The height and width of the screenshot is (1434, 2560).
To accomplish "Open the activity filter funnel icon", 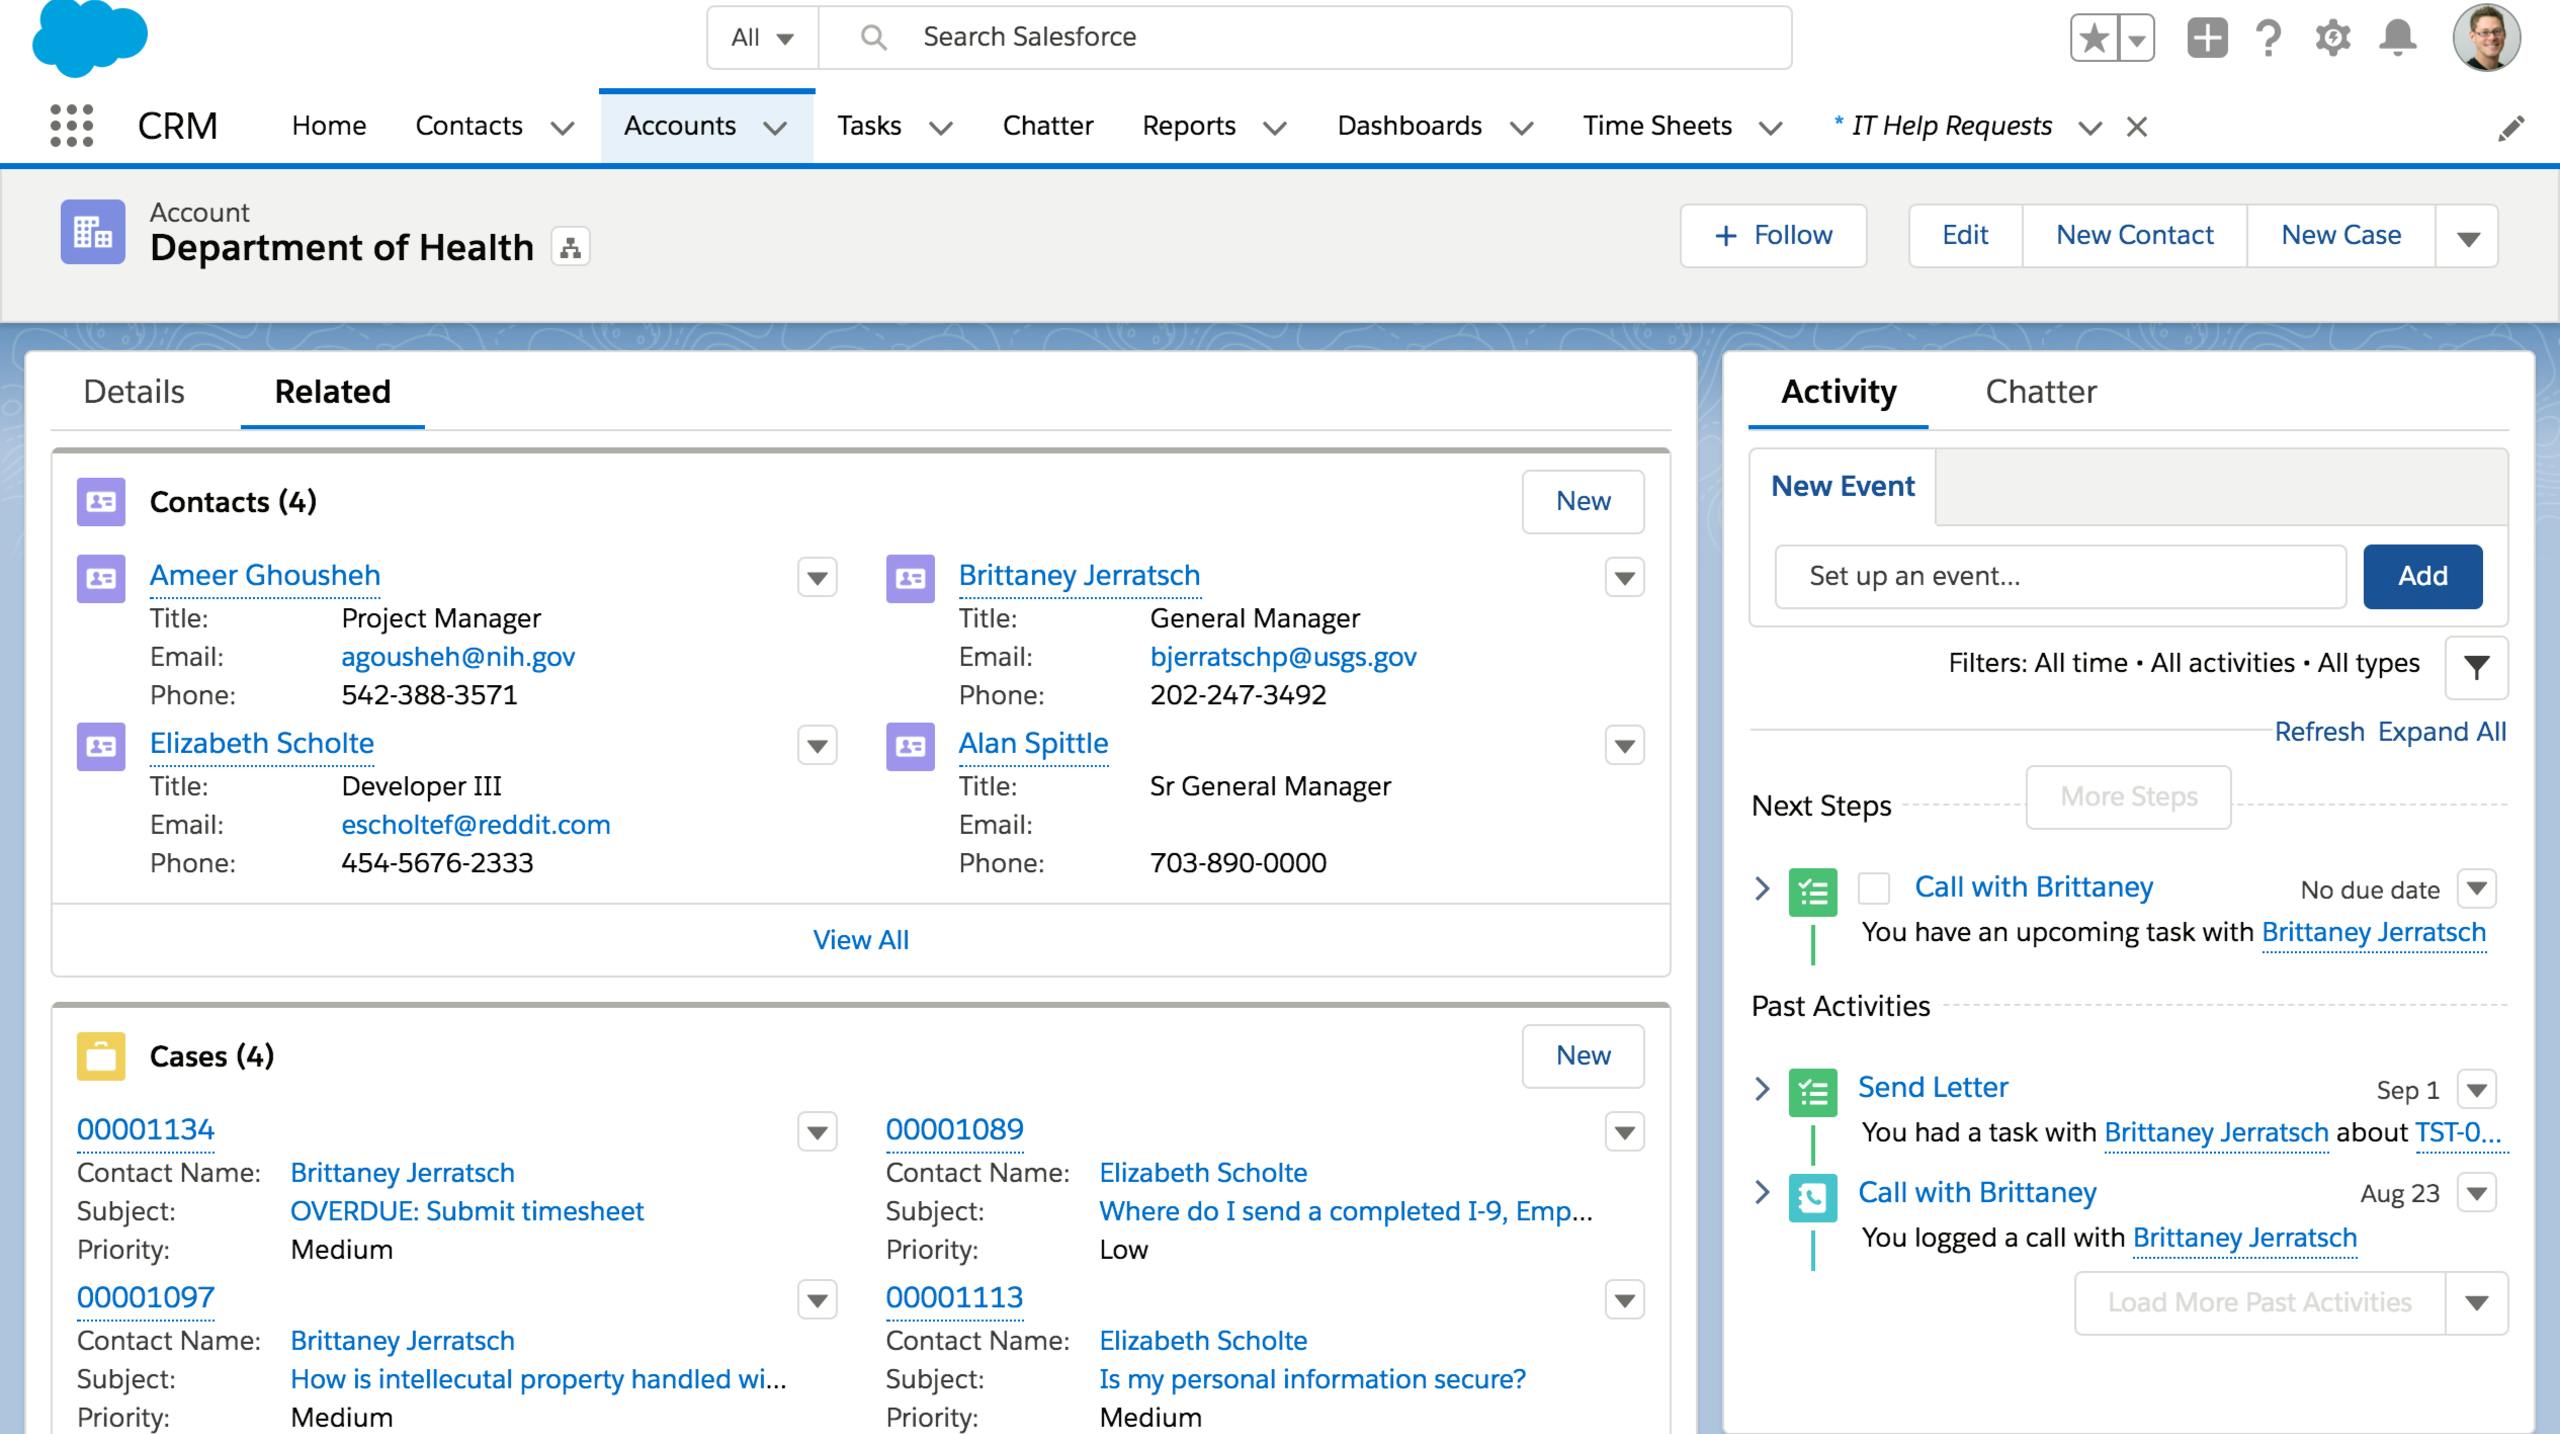I will (2477, 667).
